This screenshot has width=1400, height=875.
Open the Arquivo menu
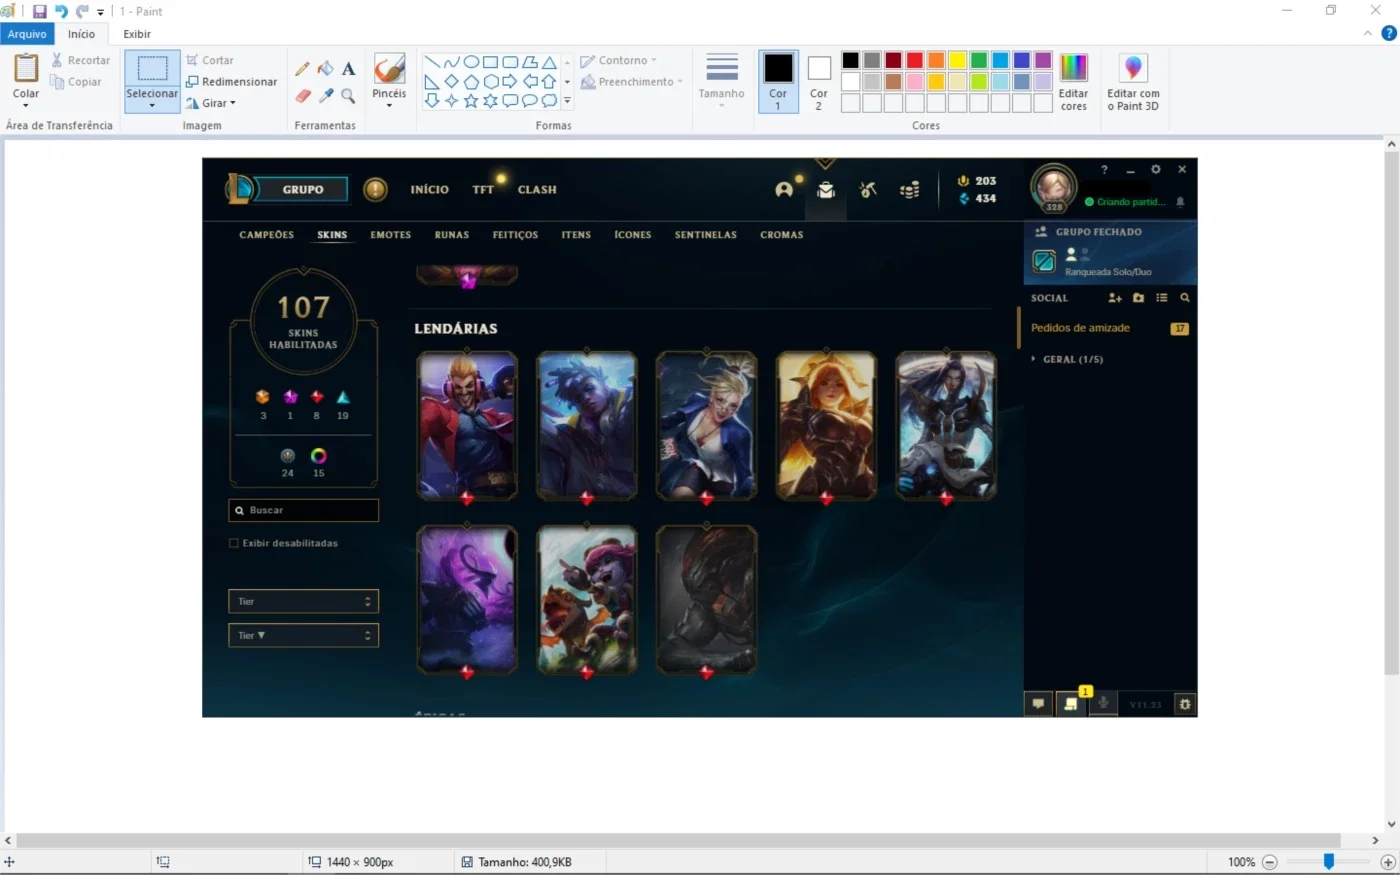27,34
